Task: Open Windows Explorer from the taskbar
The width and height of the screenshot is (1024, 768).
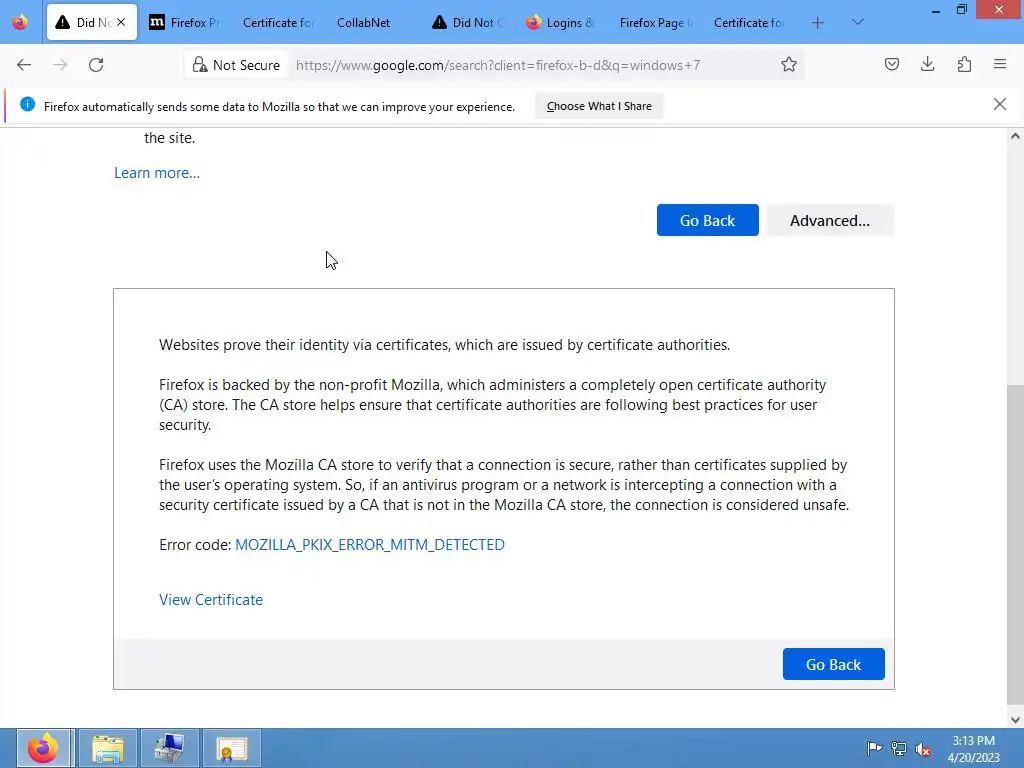Action: pos(108,748)
